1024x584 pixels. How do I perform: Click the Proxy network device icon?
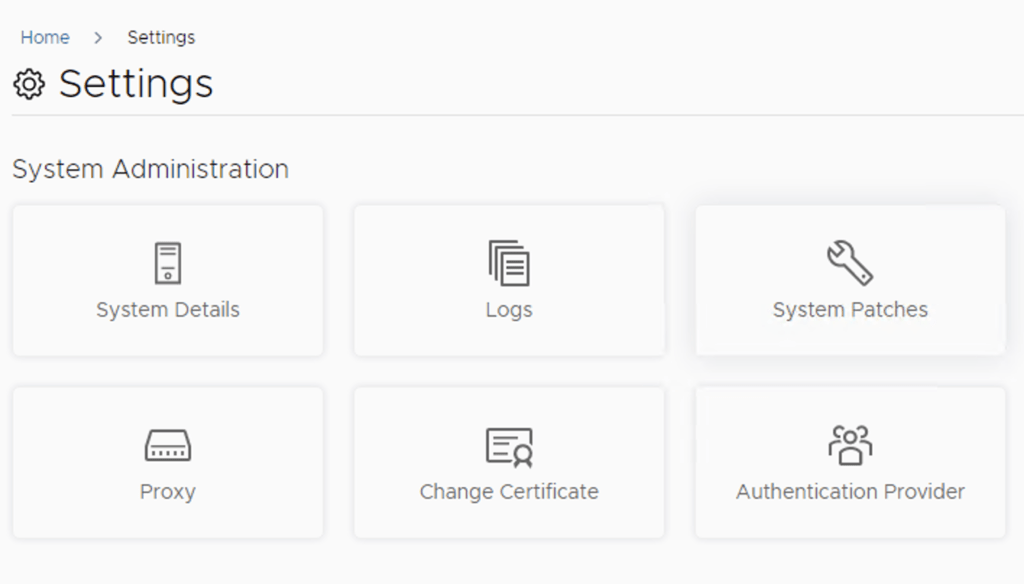tap(167, 445)
